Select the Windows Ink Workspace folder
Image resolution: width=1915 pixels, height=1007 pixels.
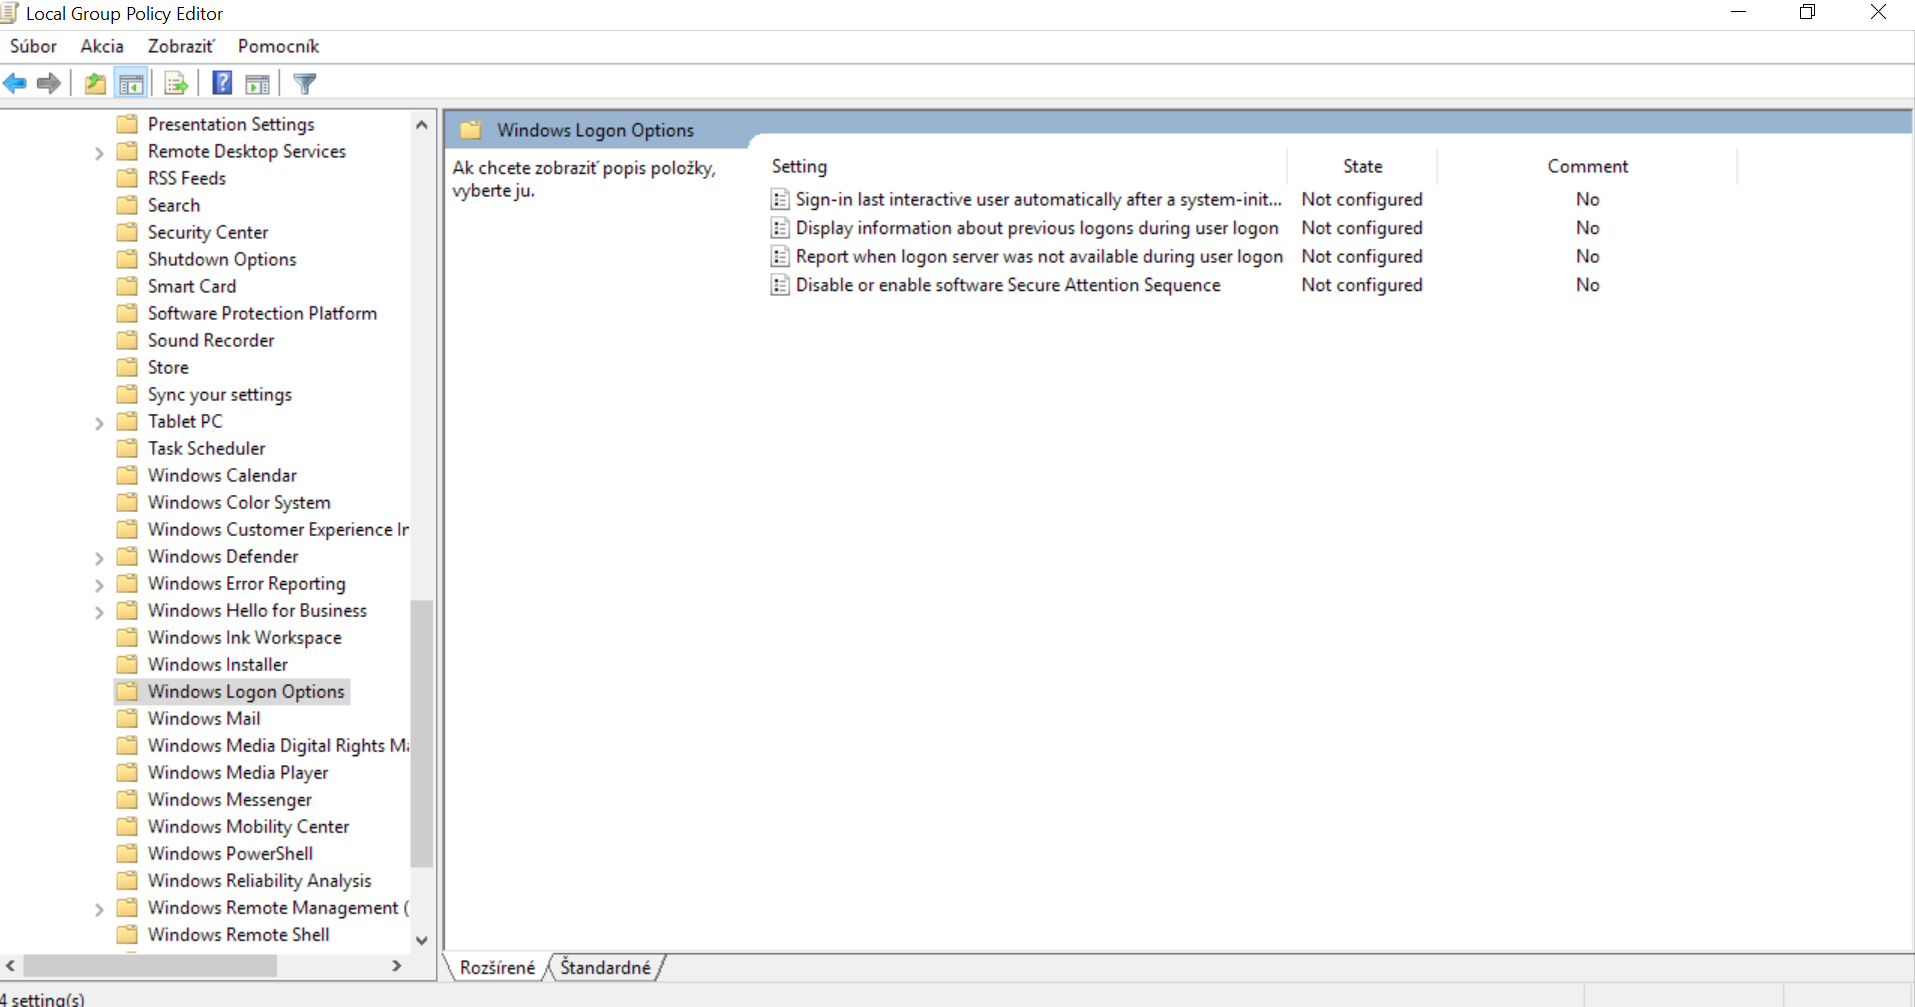(x=245, y=637)
